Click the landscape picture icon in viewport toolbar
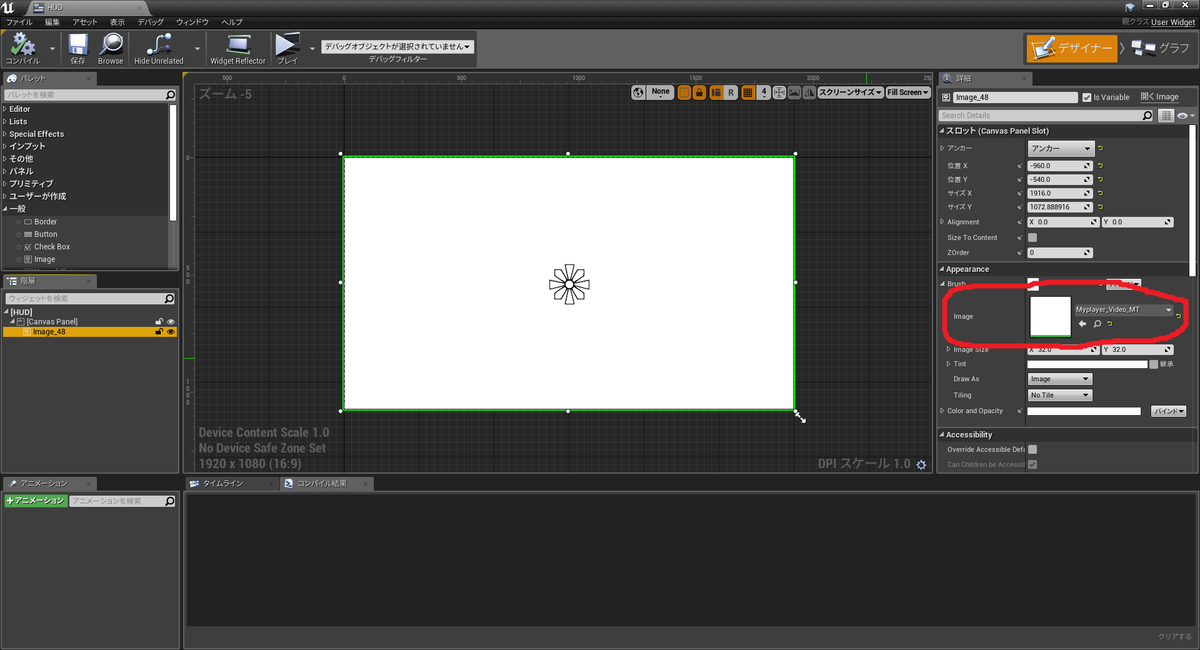 (x=794, y=92)
